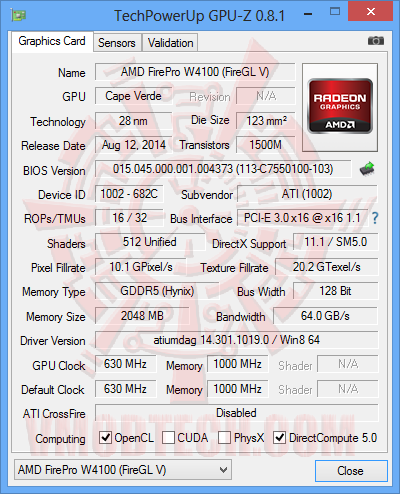The image size is (400, 494).
Task: Minimize the GPU-Z window
Action: click(x=308, y=14)
